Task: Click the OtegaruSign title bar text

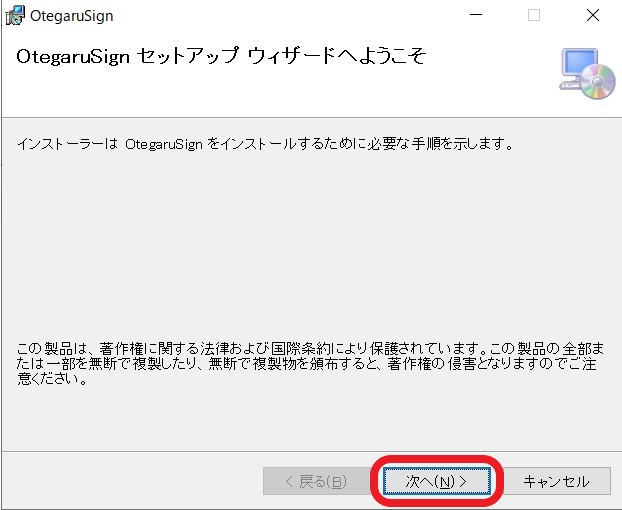Action: coord(72,16)
